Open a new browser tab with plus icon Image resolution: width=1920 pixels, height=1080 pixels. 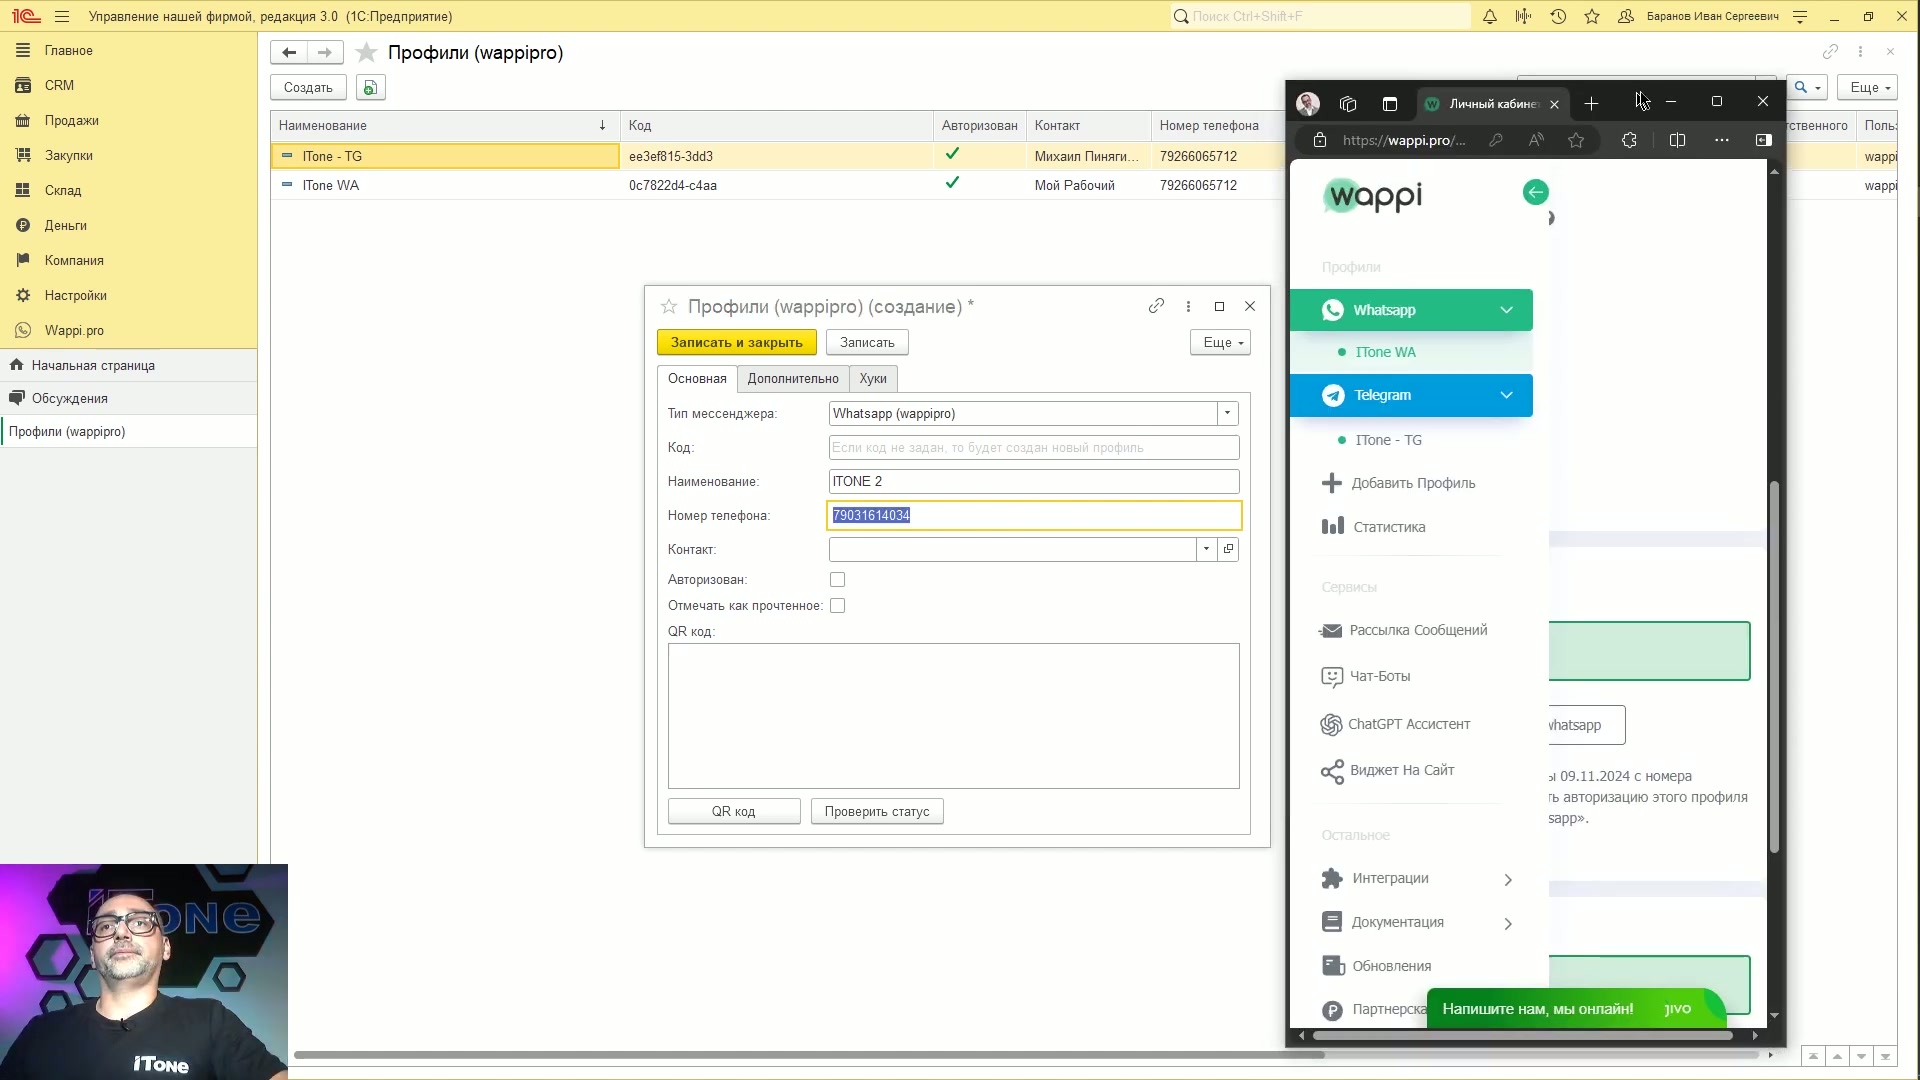tap(1591, 103)
